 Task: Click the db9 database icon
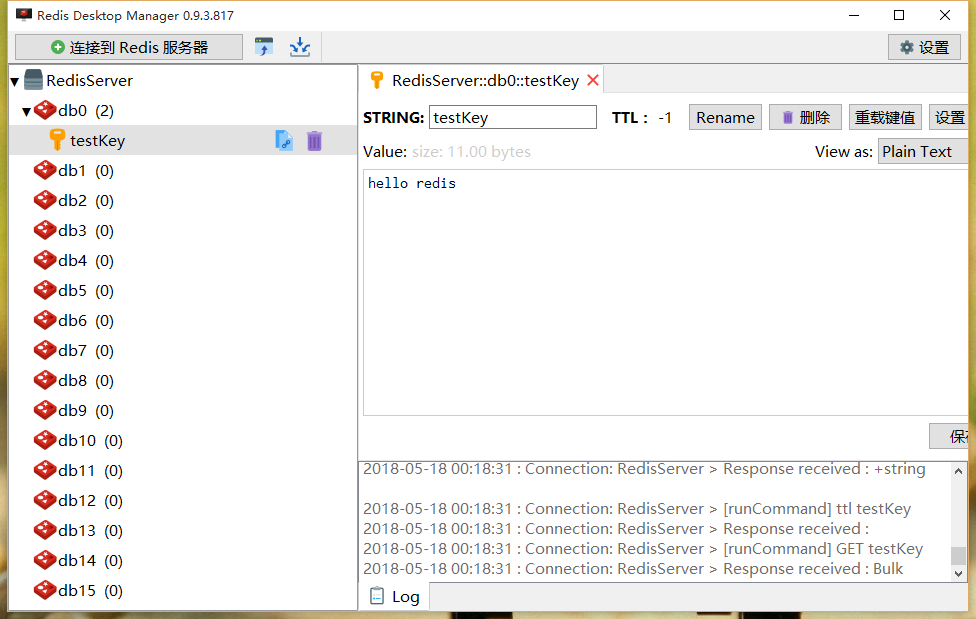[45, 410]
